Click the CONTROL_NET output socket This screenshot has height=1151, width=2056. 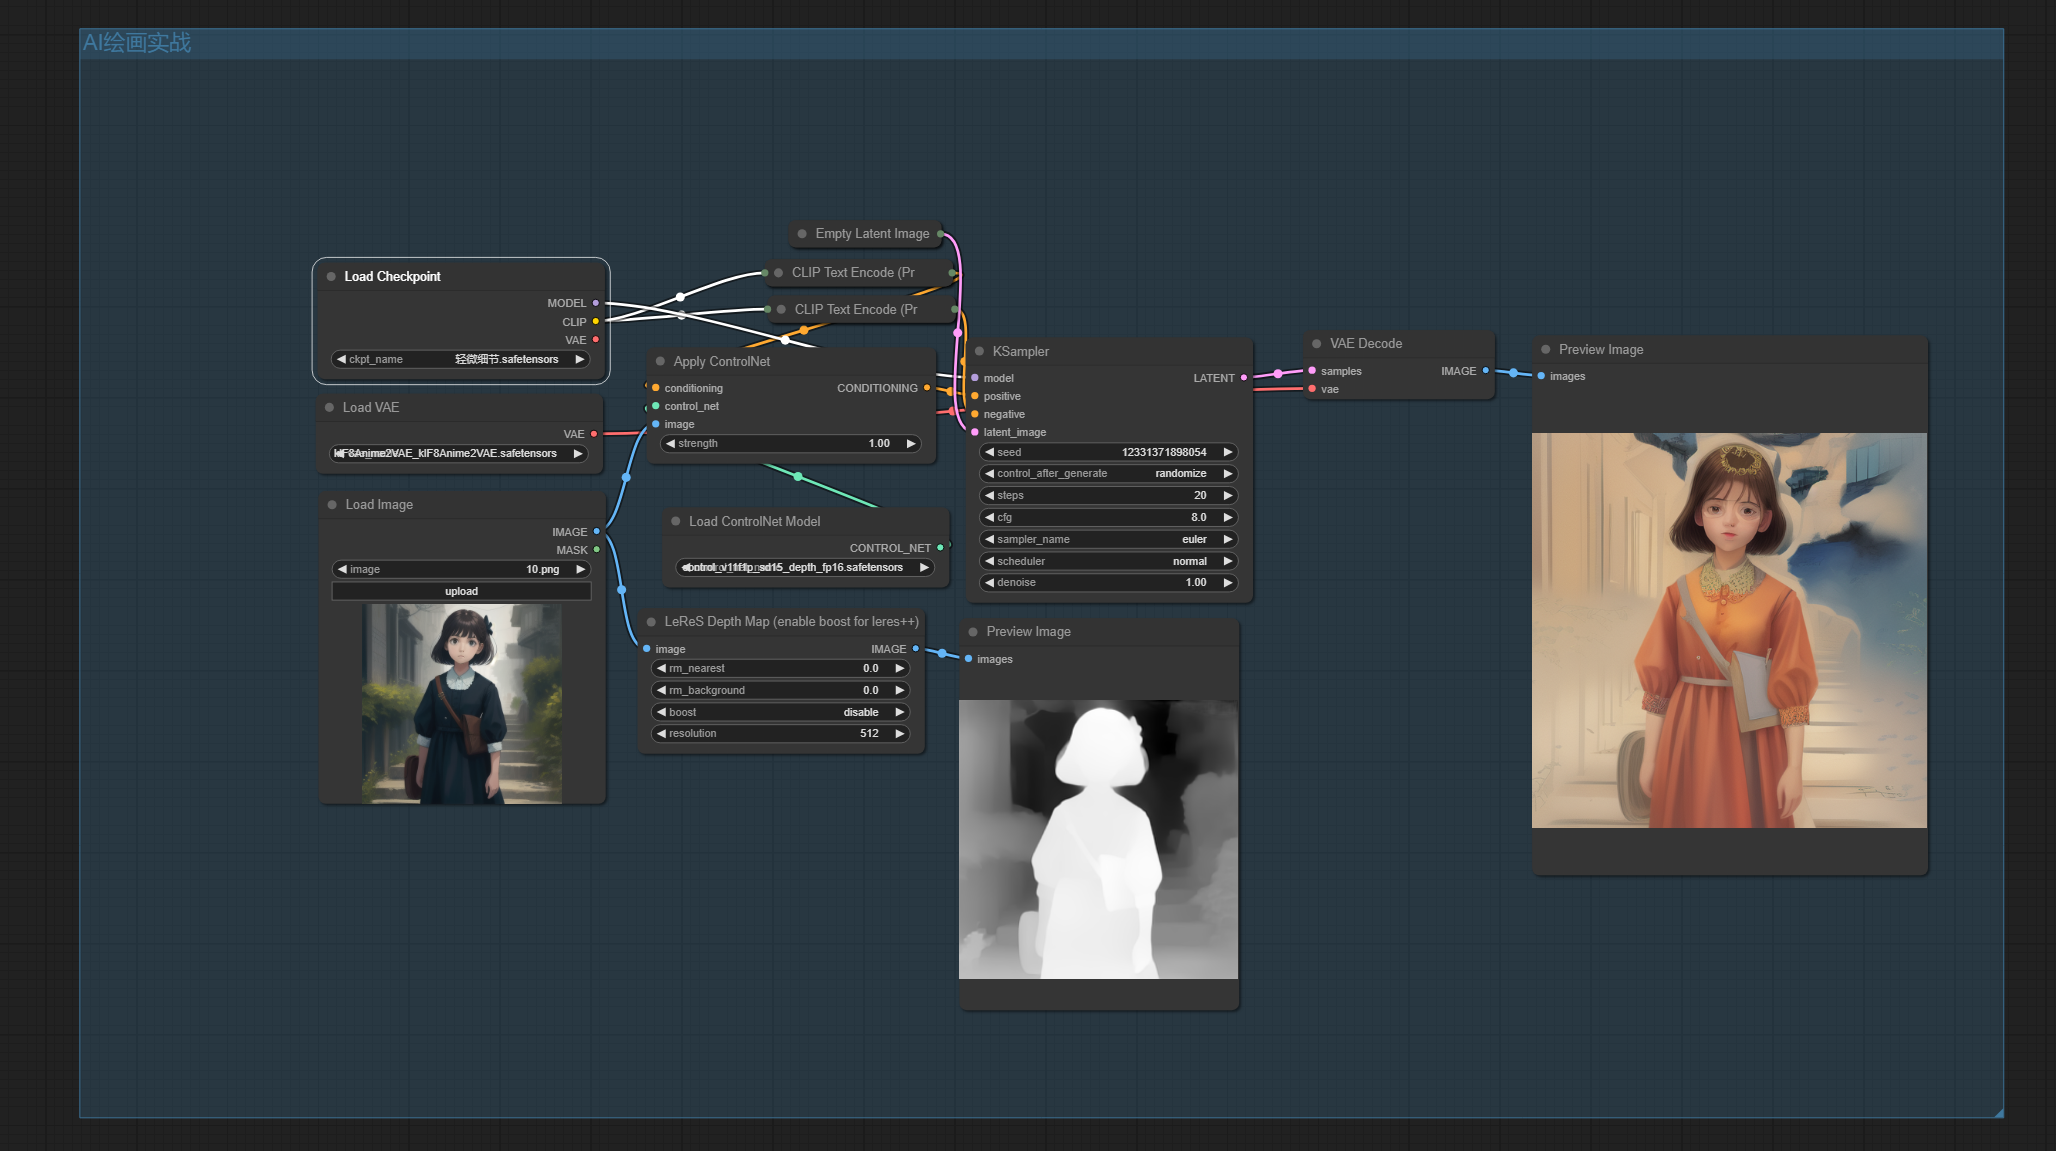point(940,548)
